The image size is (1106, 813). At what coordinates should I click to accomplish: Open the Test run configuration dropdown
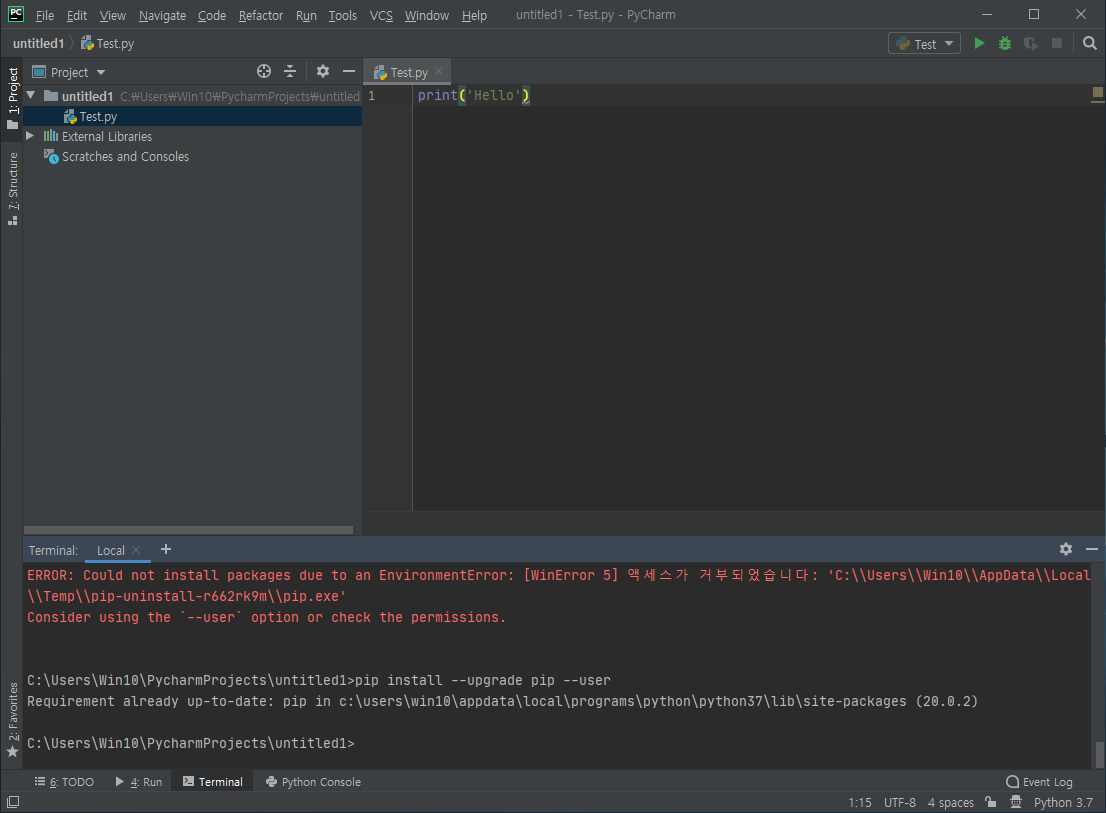tap(924, 44)
